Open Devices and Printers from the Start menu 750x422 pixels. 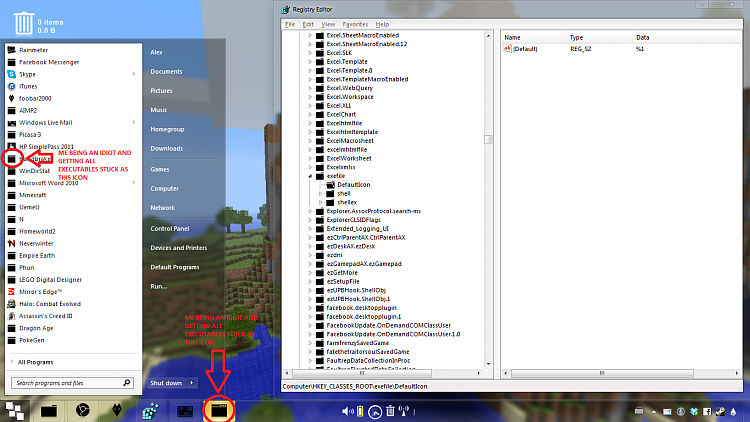(x=178, y=248)
